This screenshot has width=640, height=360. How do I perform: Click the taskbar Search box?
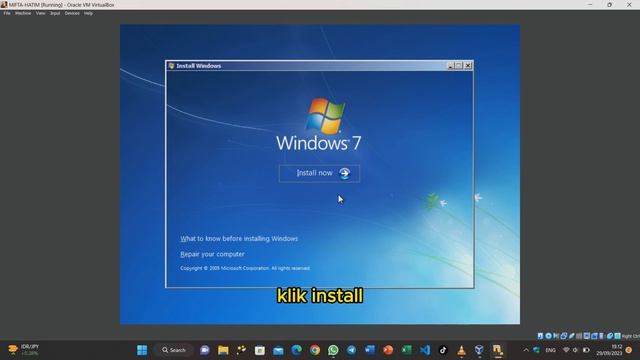tap(174, 350)
